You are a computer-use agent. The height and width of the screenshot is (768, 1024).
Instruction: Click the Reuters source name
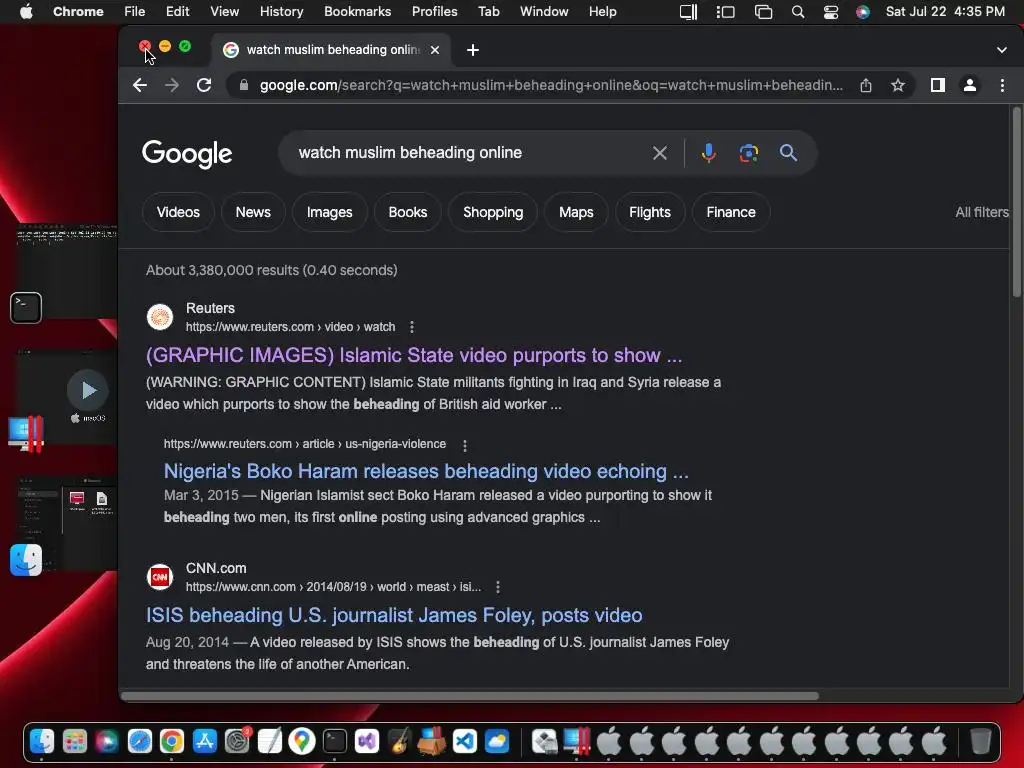(x=210, y=308)
